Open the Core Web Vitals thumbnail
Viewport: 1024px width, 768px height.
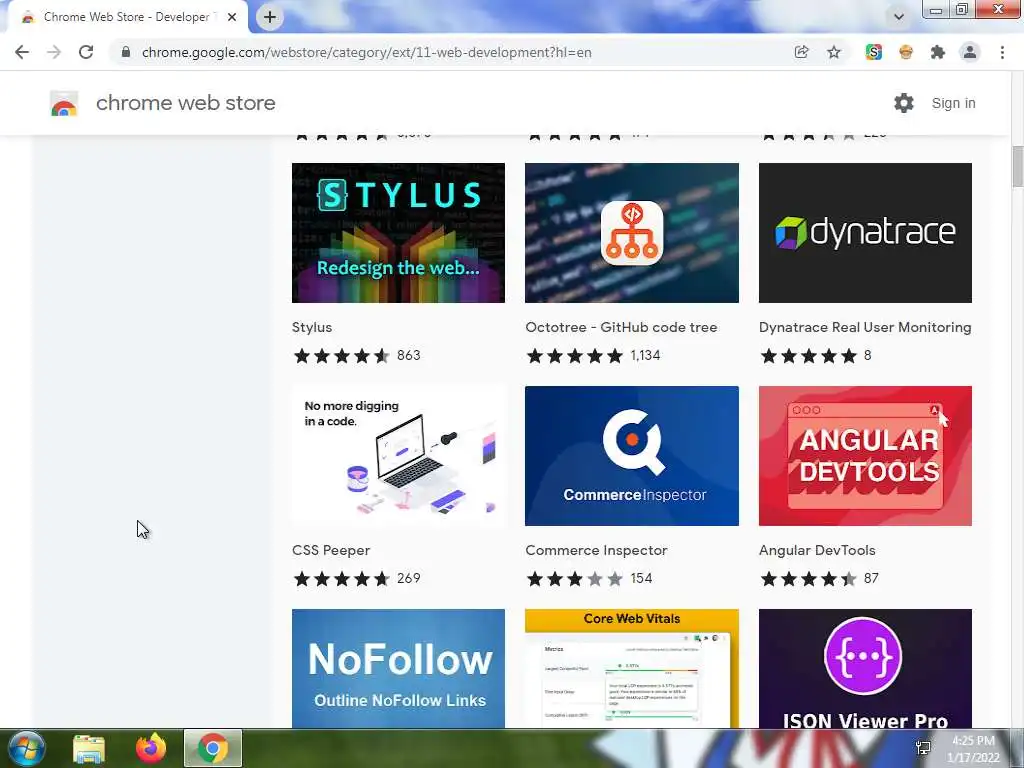click(632, 669)
